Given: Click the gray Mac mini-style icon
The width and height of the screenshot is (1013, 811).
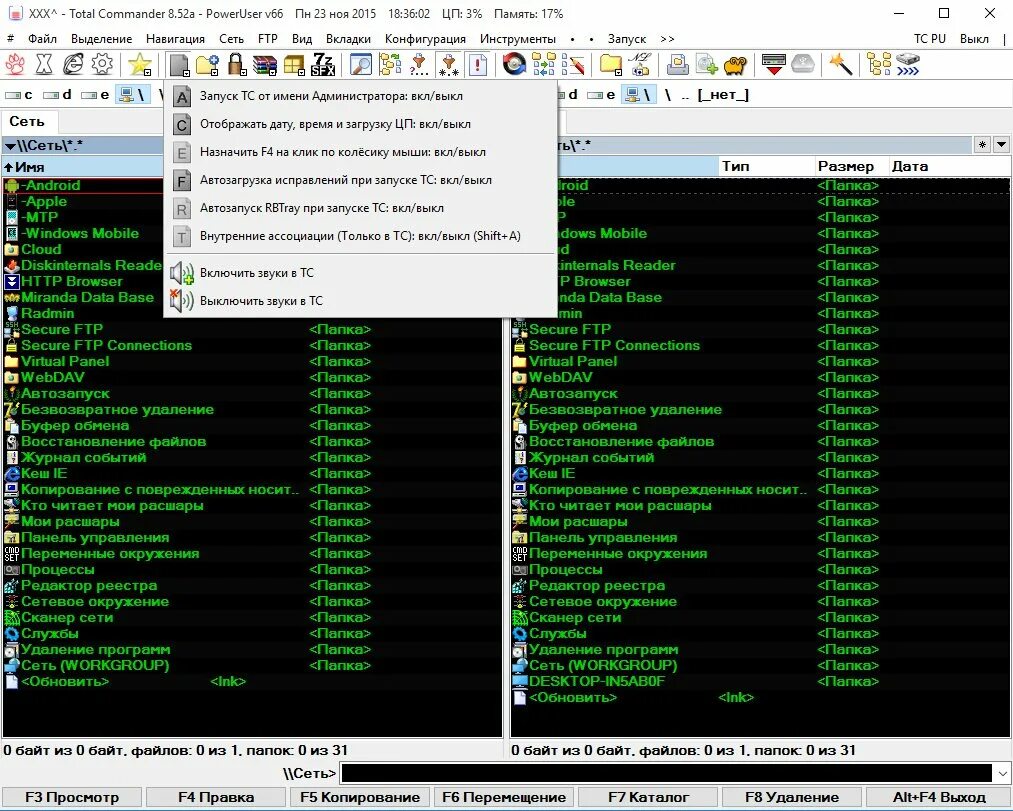Looking at the screenshot, I should (802, 65).
